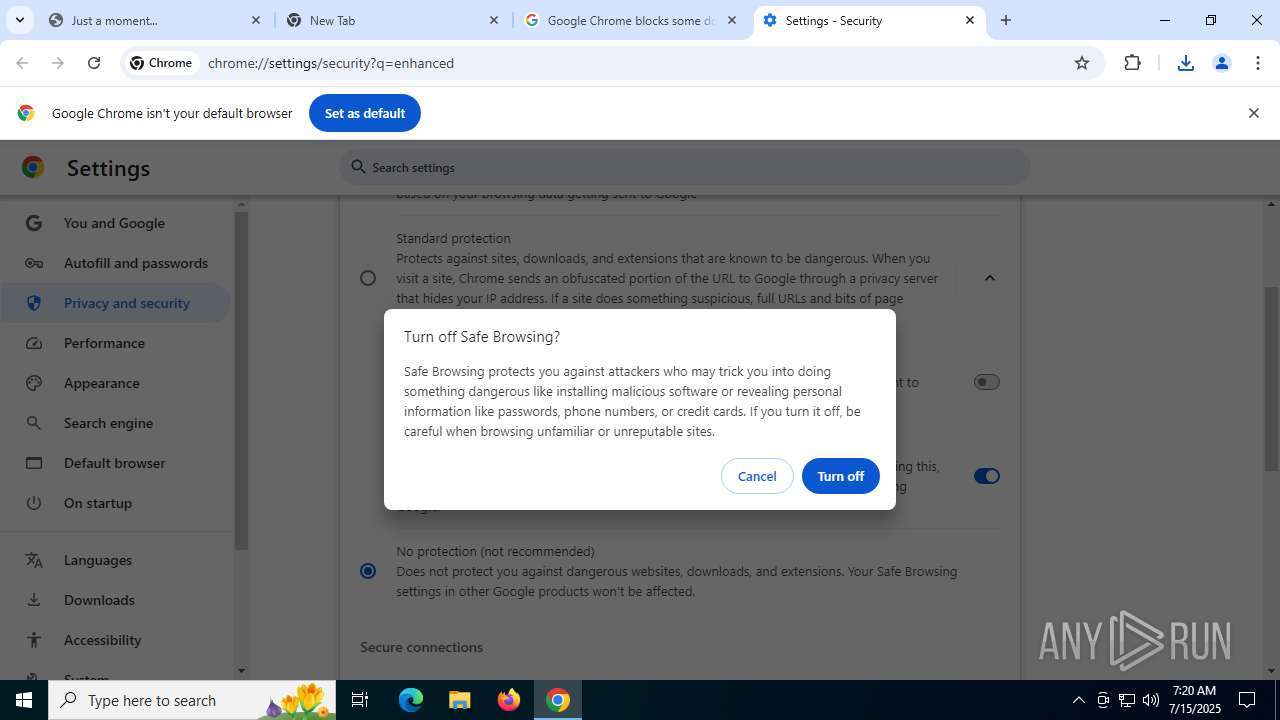This screenshot has height=720, width=1280.
Task: Open Chrome three-dot menu
Action: coord(1257,63)
